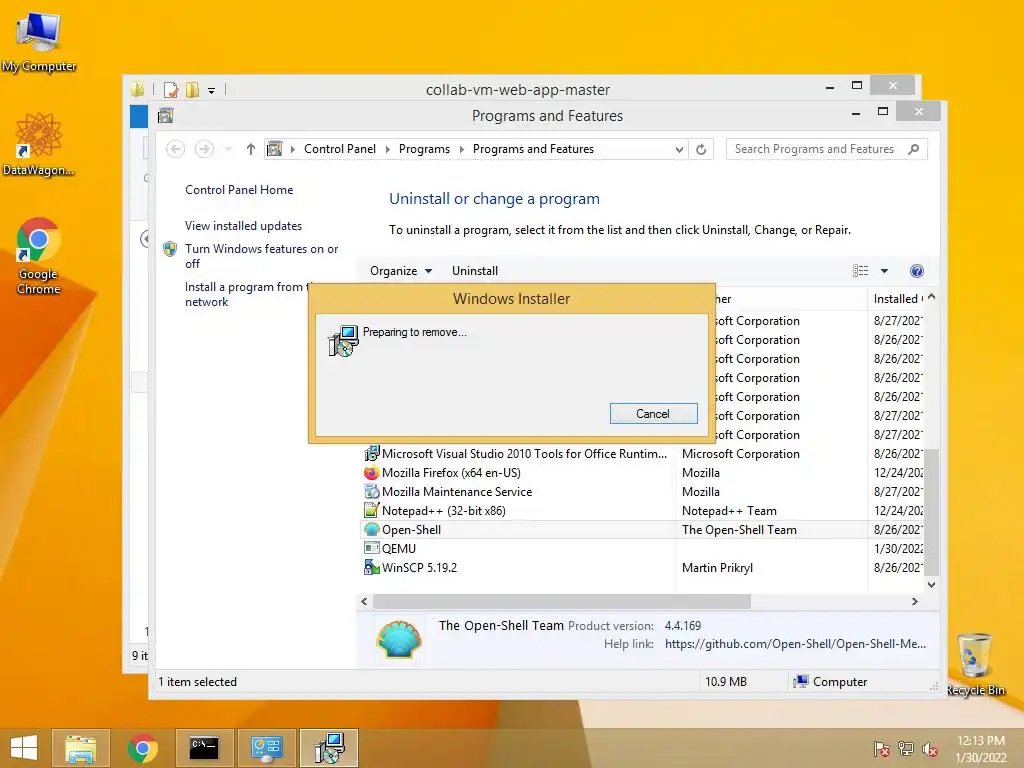Cancel the Windows Installer removal
The width and height of the screenshot is (1024, 768).
[x=653, y=413]
